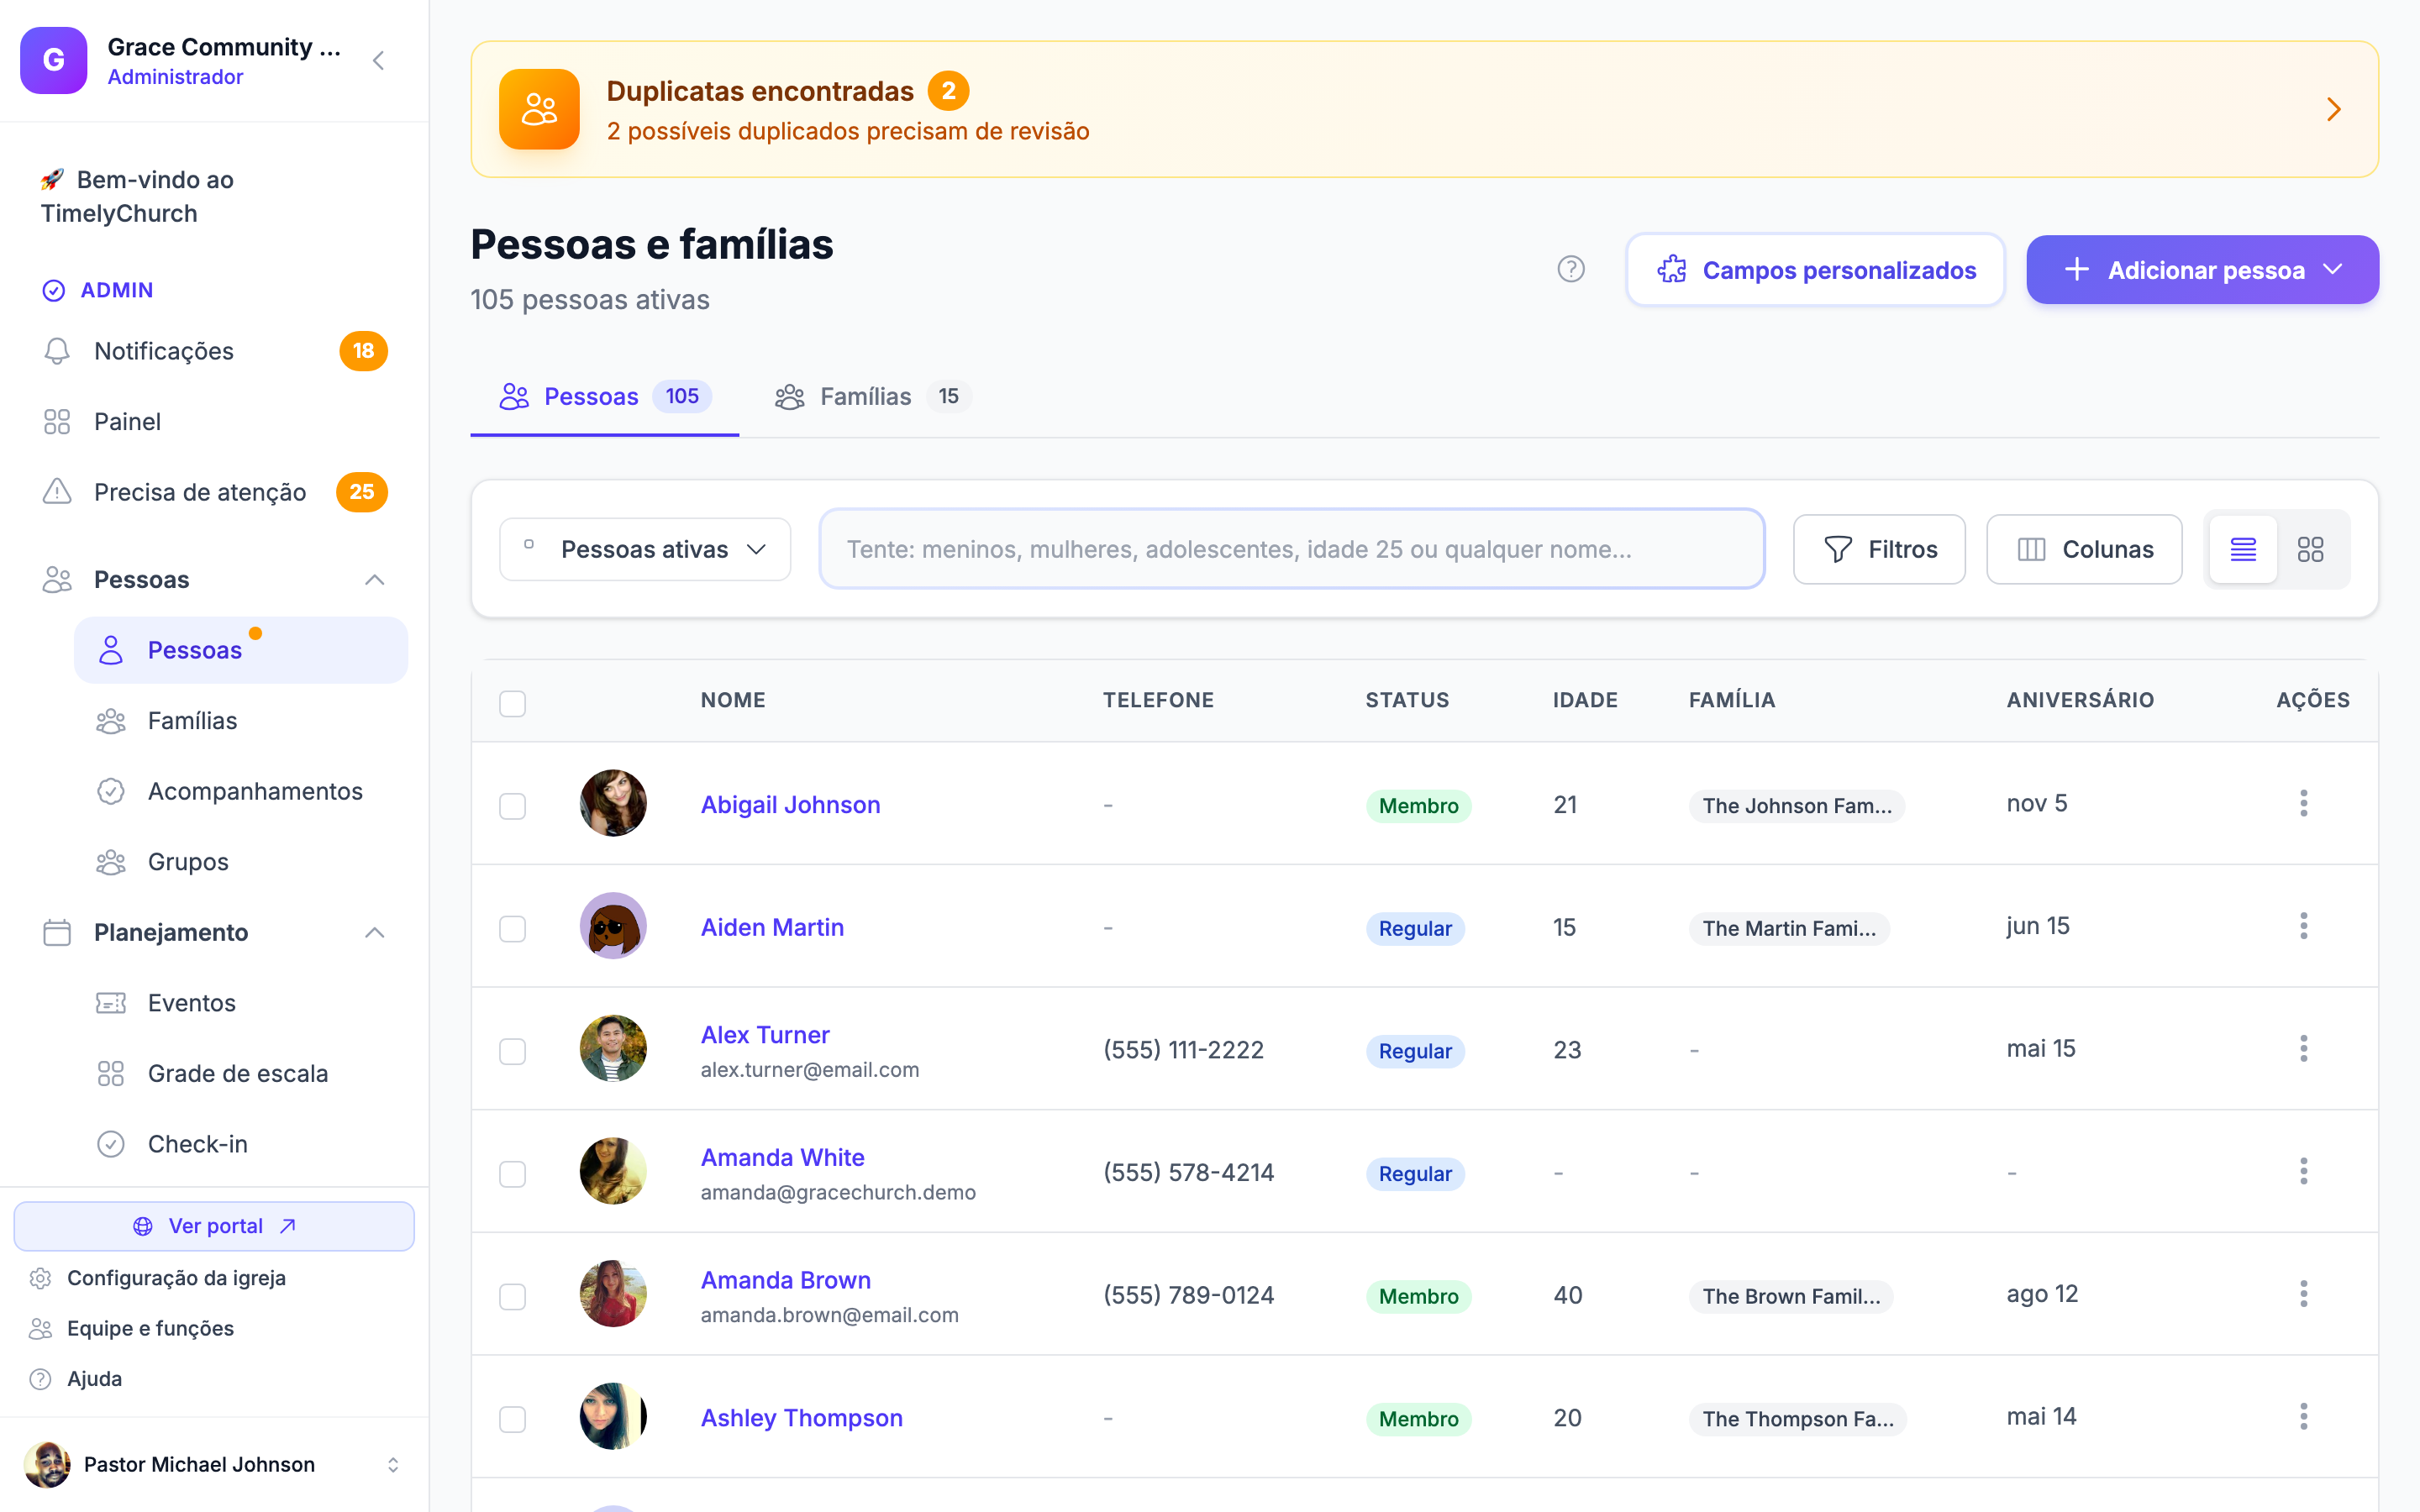Open Notificações in the sidebar
The width and height of the screenshot is (2420, 1512).
[x=214, y=351]
